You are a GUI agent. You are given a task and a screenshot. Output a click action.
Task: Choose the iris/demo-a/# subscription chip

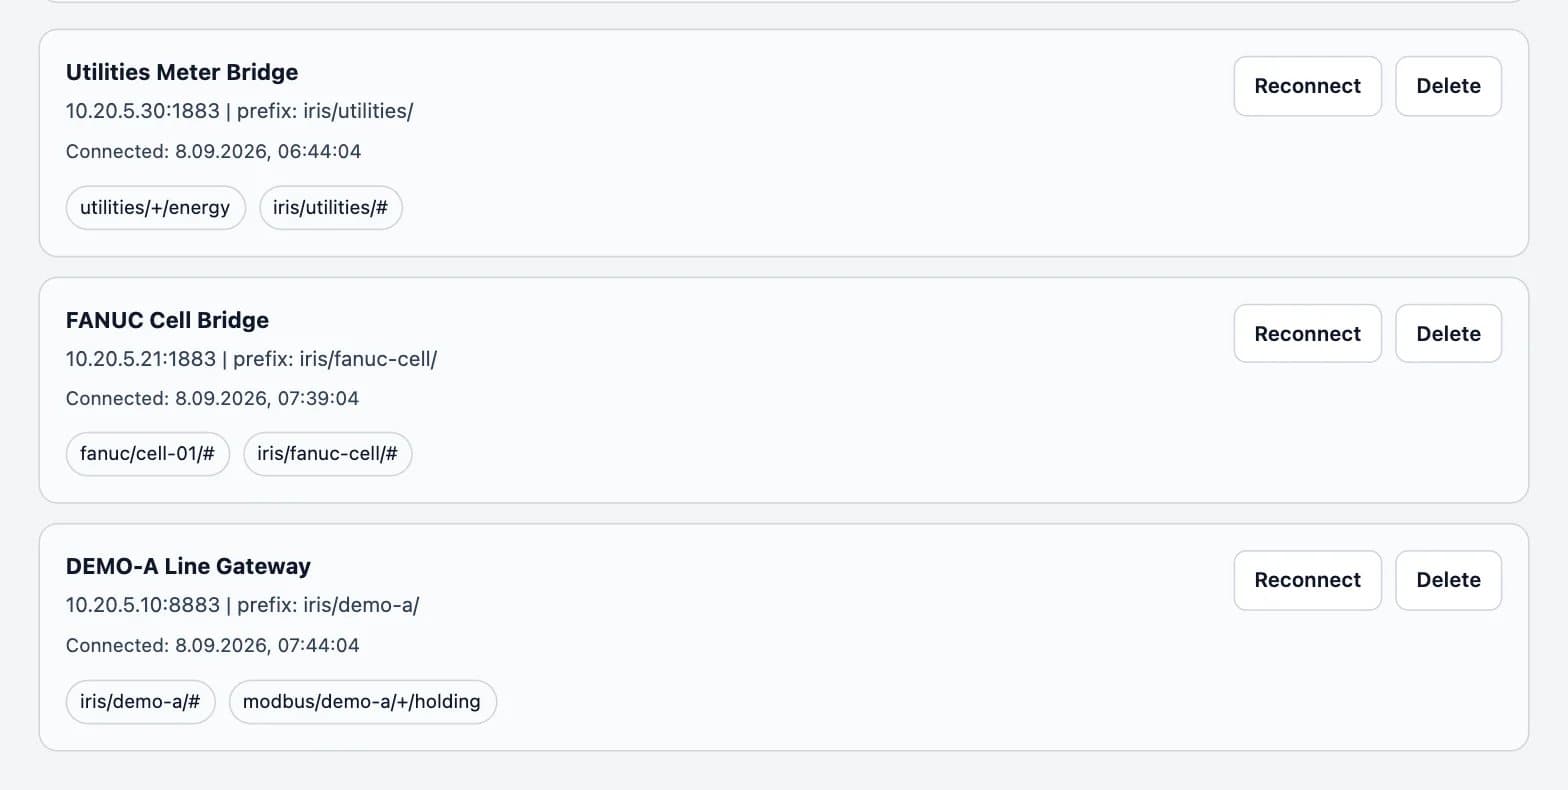click(x=140, y=702)
